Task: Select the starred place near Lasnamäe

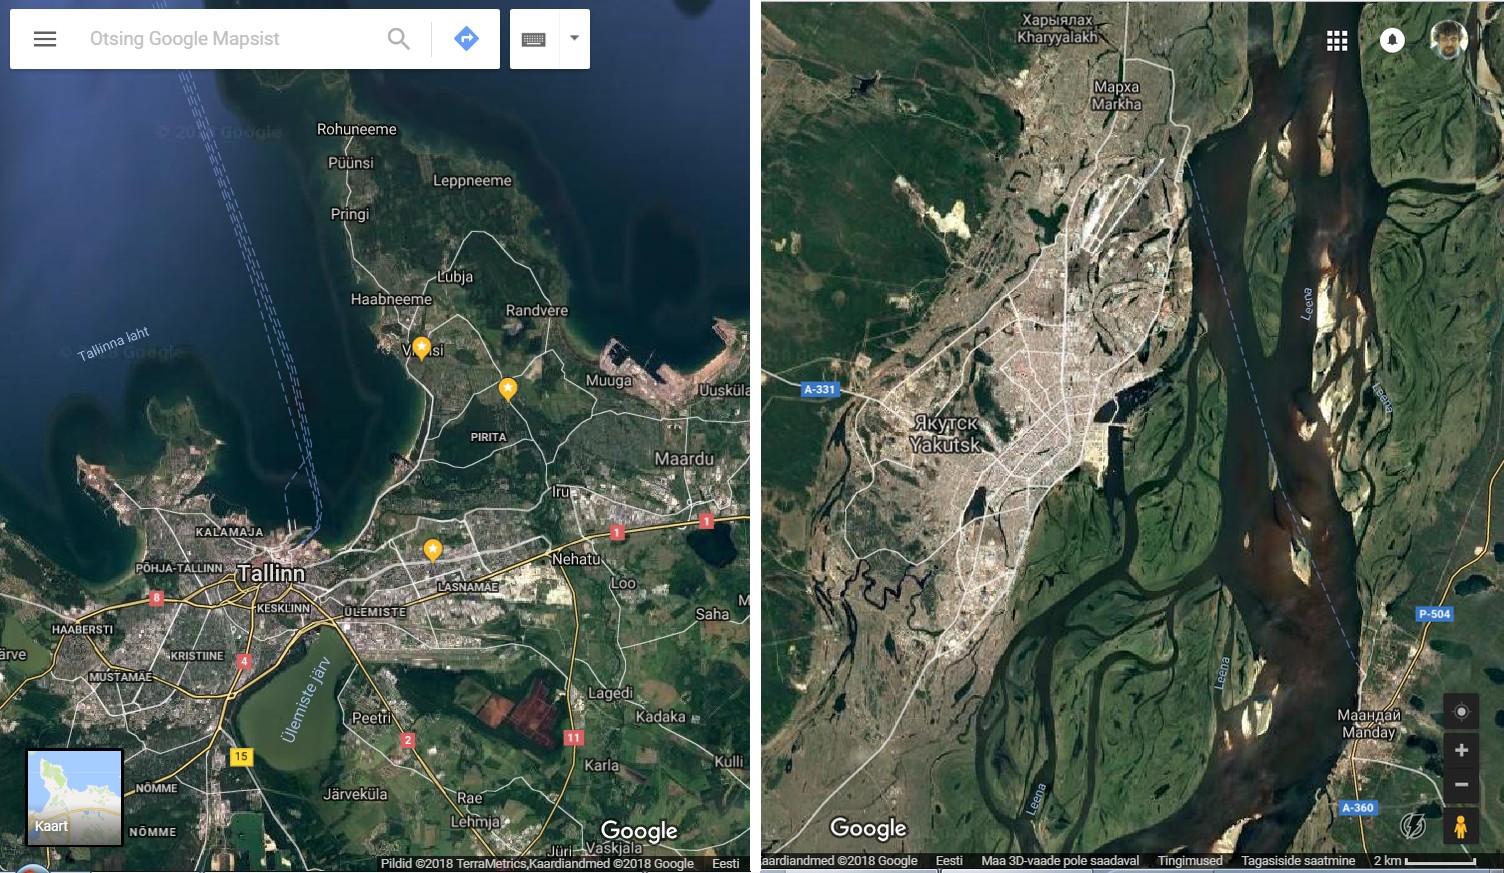Action: 433,550
